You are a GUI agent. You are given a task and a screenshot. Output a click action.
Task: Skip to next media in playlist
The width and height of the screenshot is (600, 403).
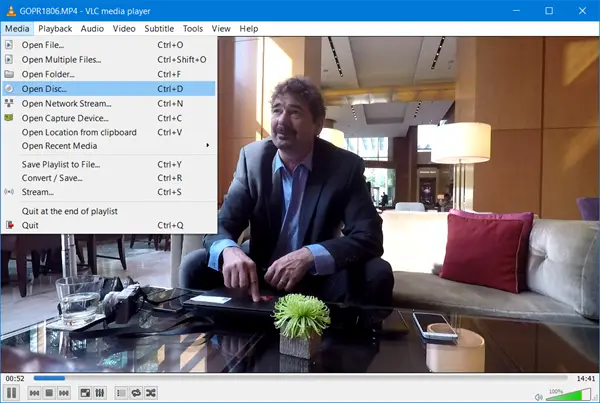click(63, 393)
